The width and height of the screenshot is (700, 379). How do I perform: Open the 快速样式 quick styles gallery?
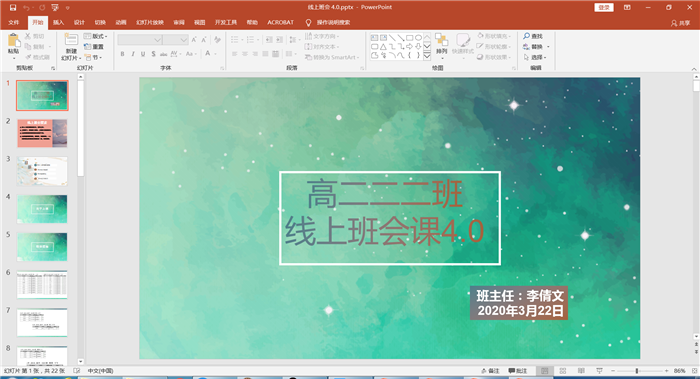(463, 45)
